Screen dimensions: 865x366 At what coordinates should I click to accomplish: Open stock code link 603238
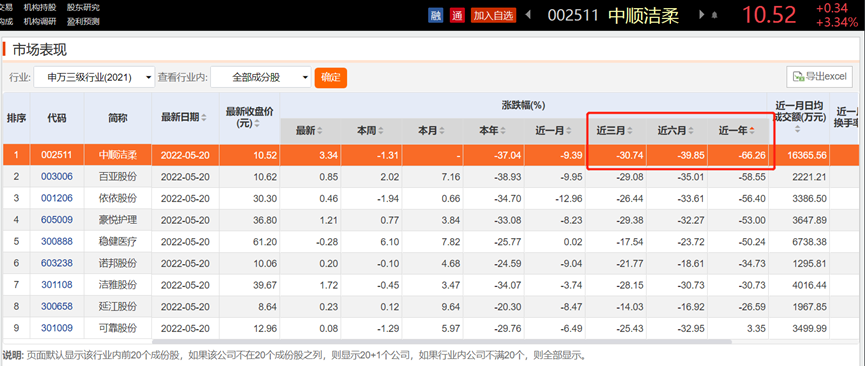click(57, 263)
